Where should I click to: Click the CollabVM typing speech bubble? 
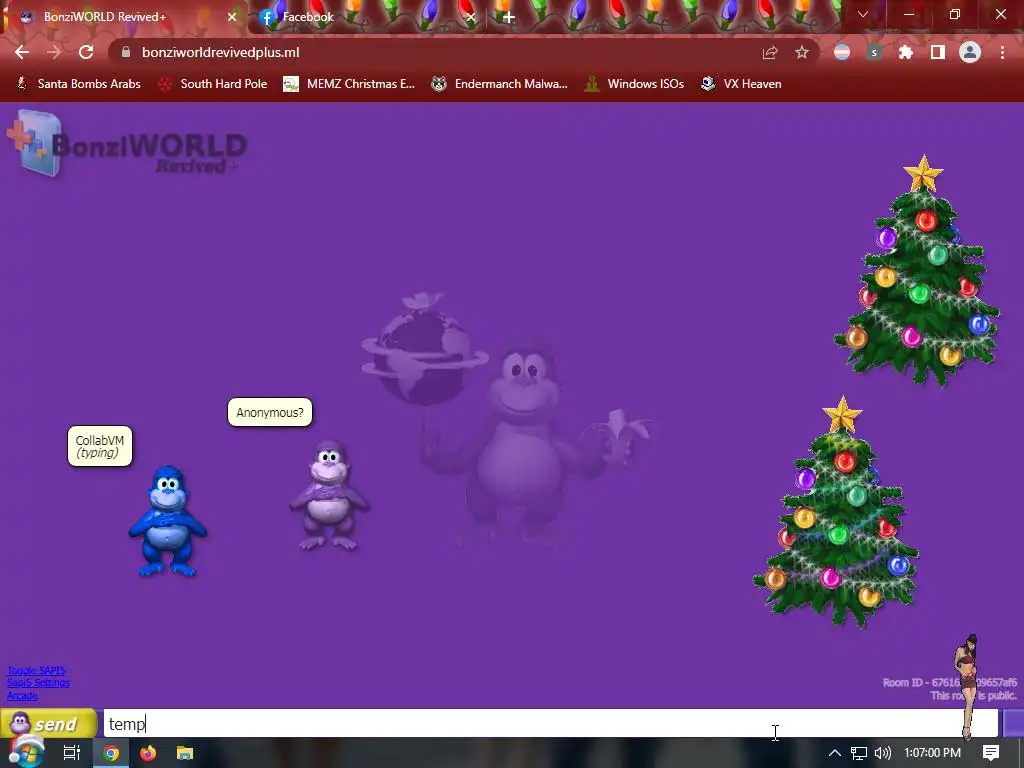coord(100,447)
